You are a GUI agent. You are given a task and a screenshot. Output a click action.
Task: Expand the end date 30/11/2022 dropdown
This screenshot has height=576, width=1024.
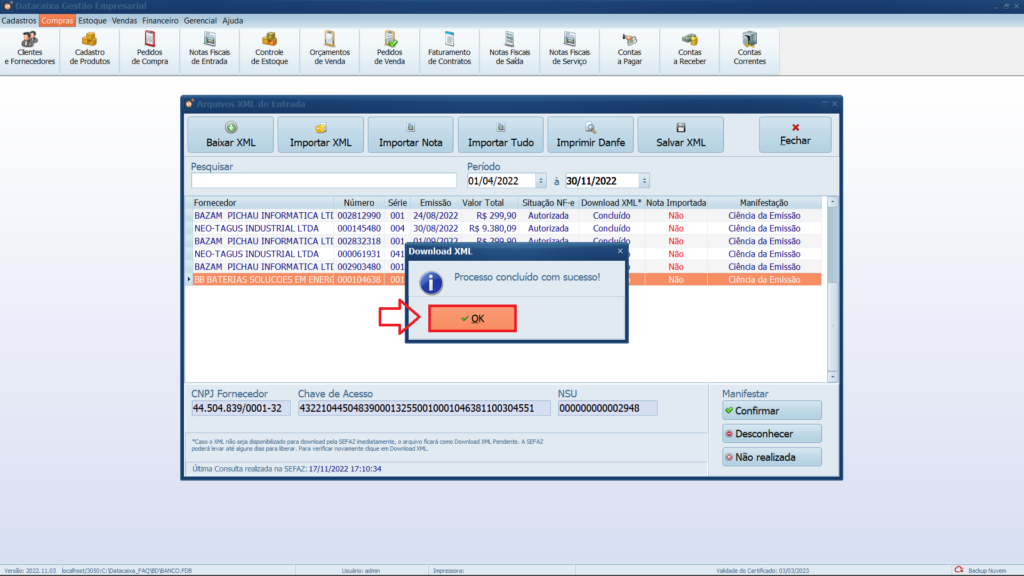click(x=645, y=181)
